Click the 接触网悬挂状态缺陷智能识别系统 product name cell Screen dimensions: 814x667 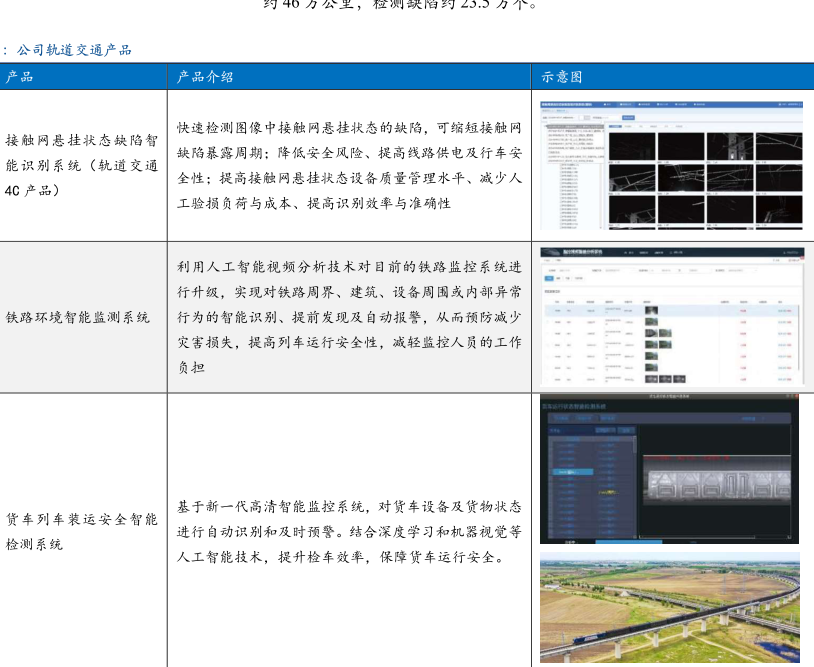(x=82, y=164)
